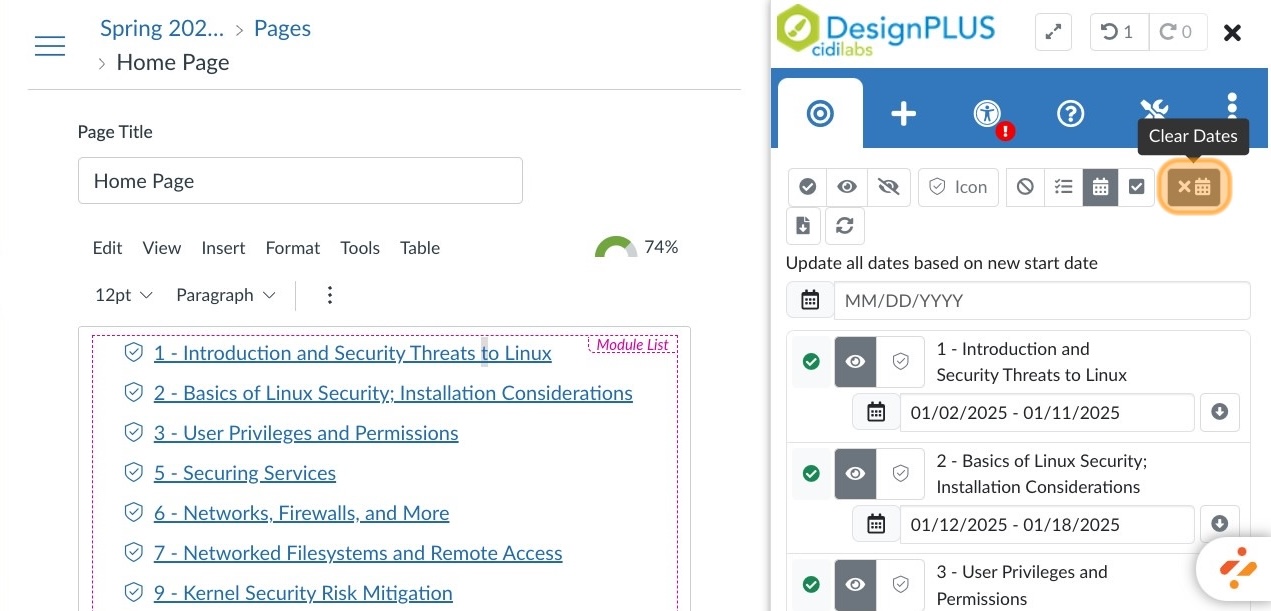Open the hamburger navigation menu
The image size is (1271, 611).
(x=50, y=46)
